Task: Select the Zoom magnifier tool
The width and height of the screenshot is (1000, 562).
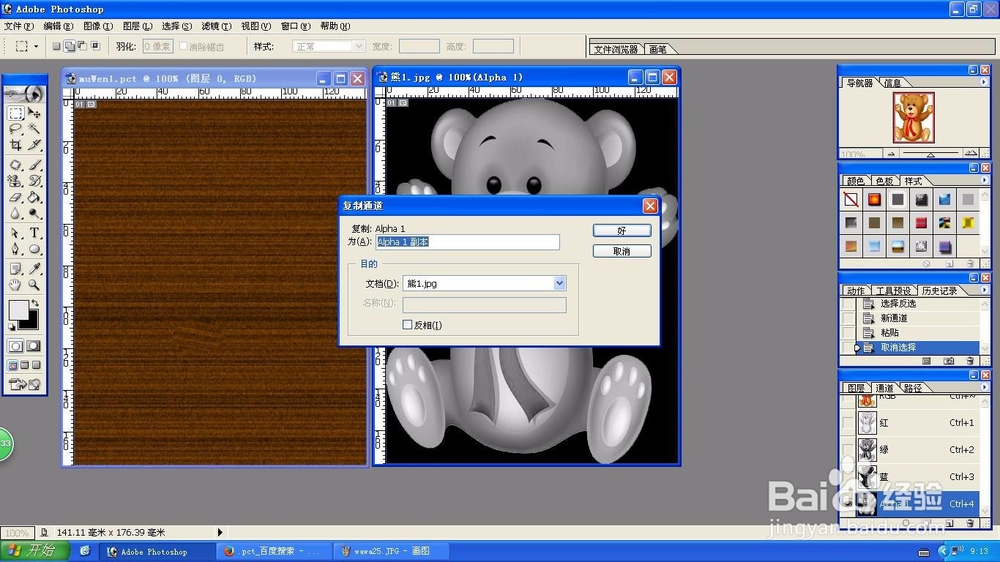Action: 34,285
